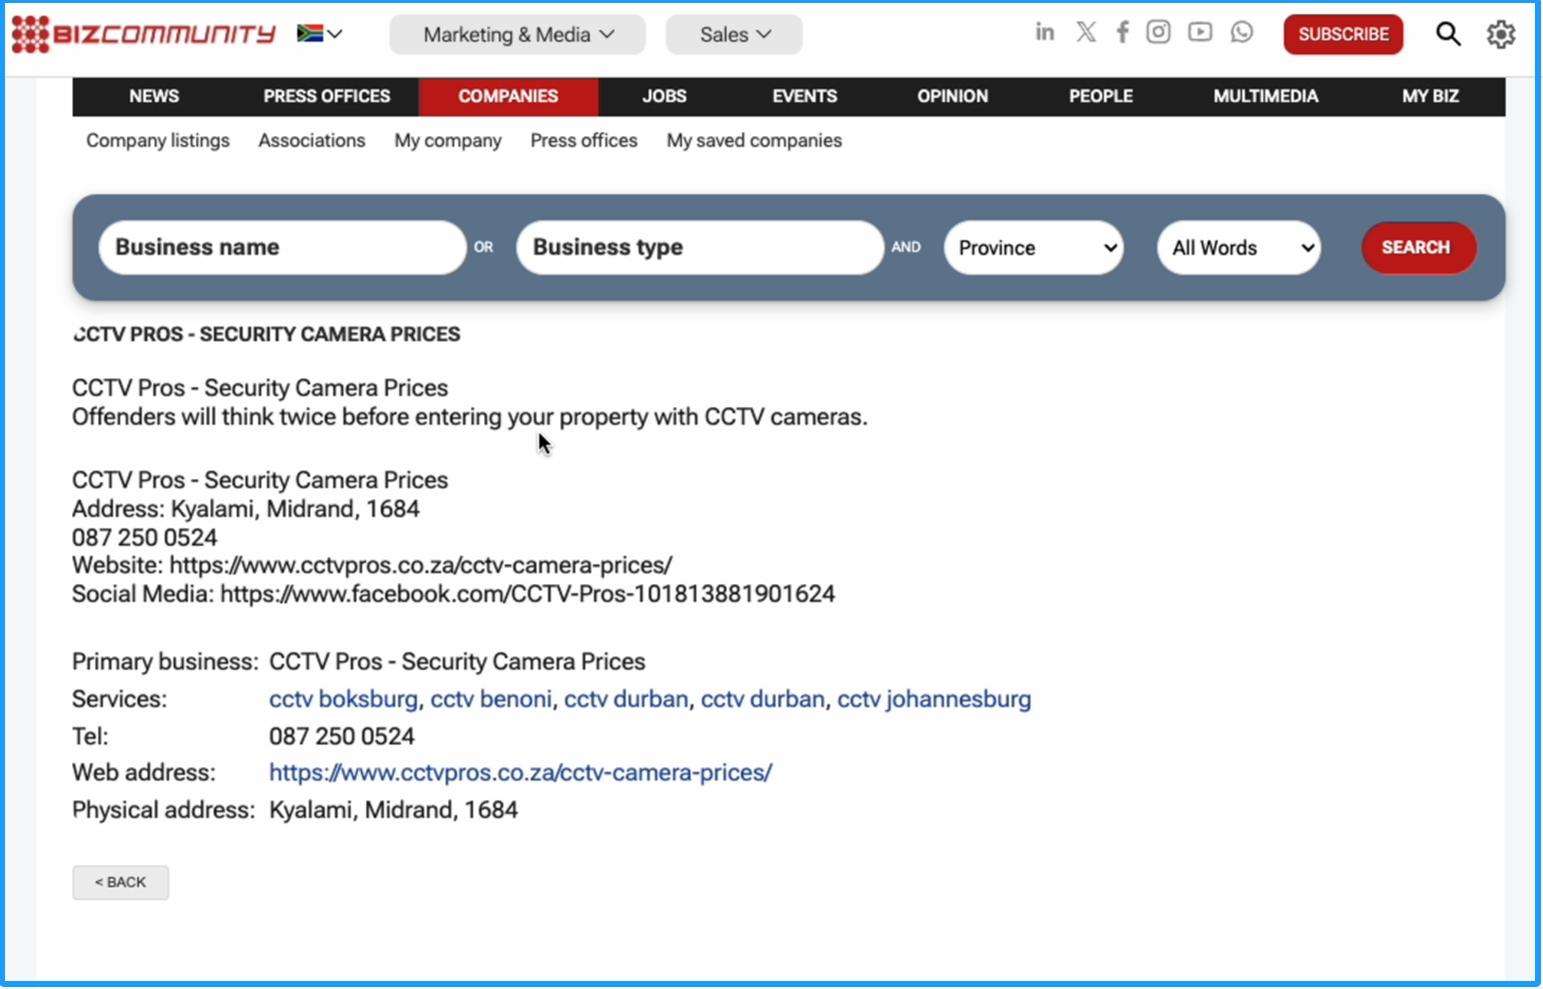Open the My Biz tab
Image resolution: width=1543 pixels, height=989 pixels.
pyautogui.click(x=1430, y=96)
